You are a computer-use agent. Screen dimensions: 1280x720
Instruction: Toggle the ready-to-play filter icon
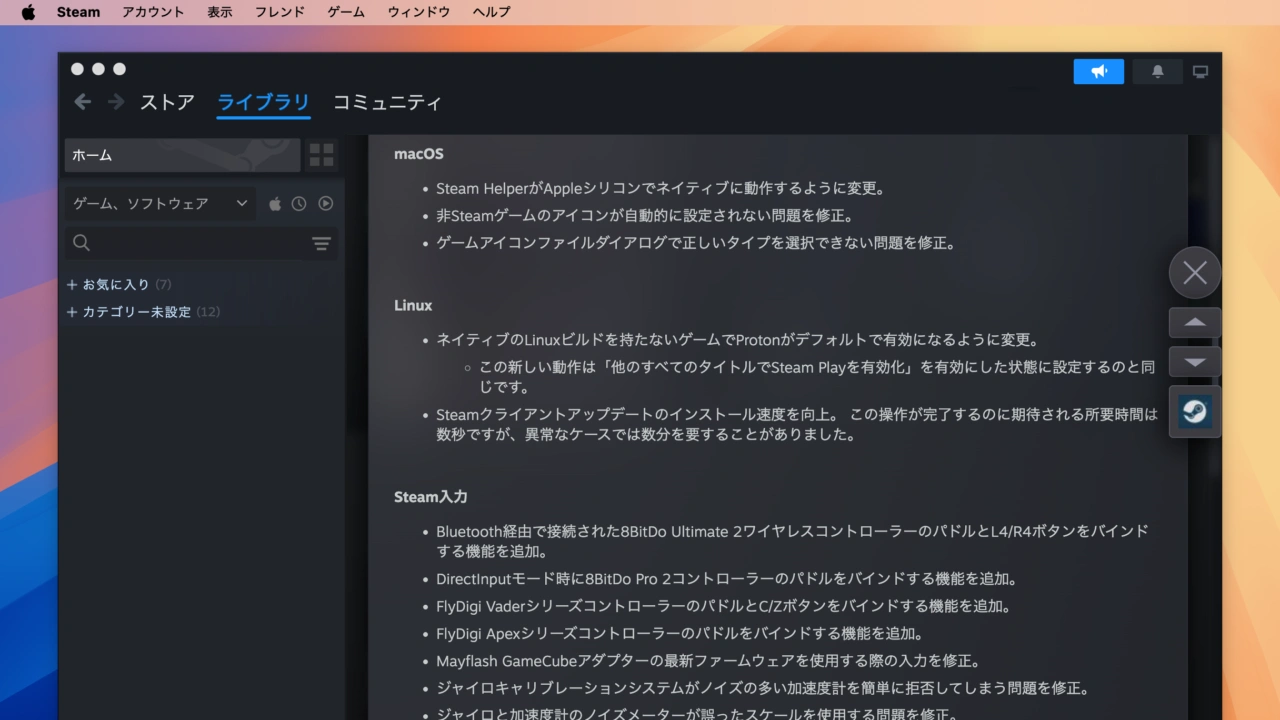click(x=325, y=204)
